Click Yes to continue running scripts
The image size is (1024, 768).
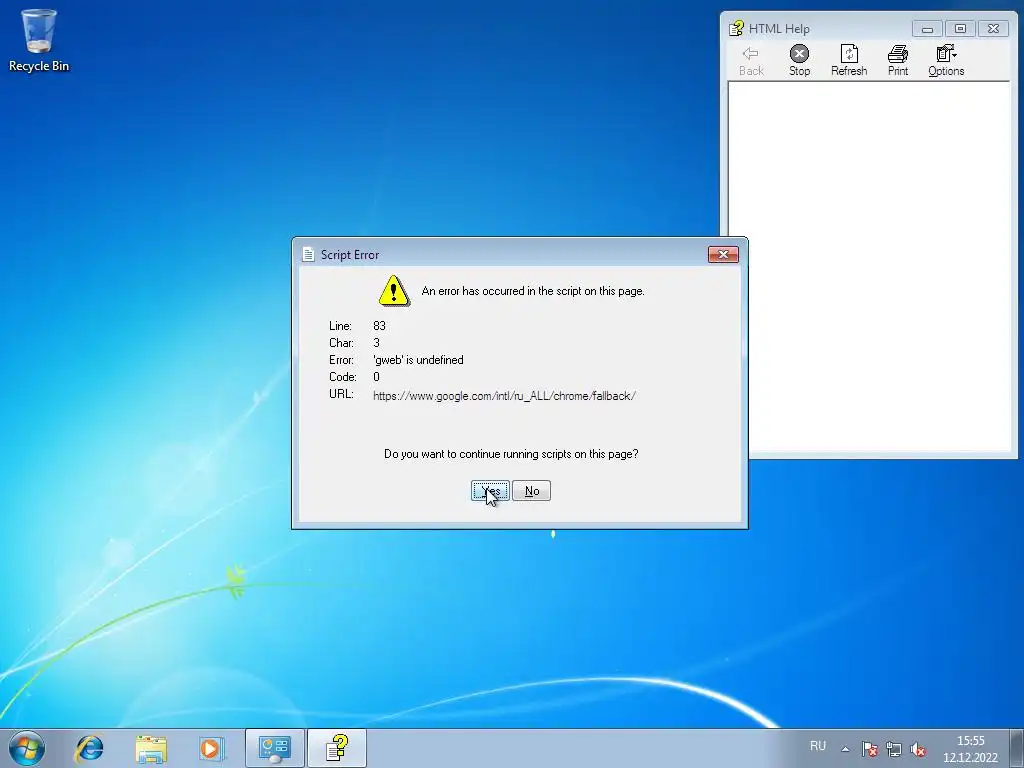[490, 490]
